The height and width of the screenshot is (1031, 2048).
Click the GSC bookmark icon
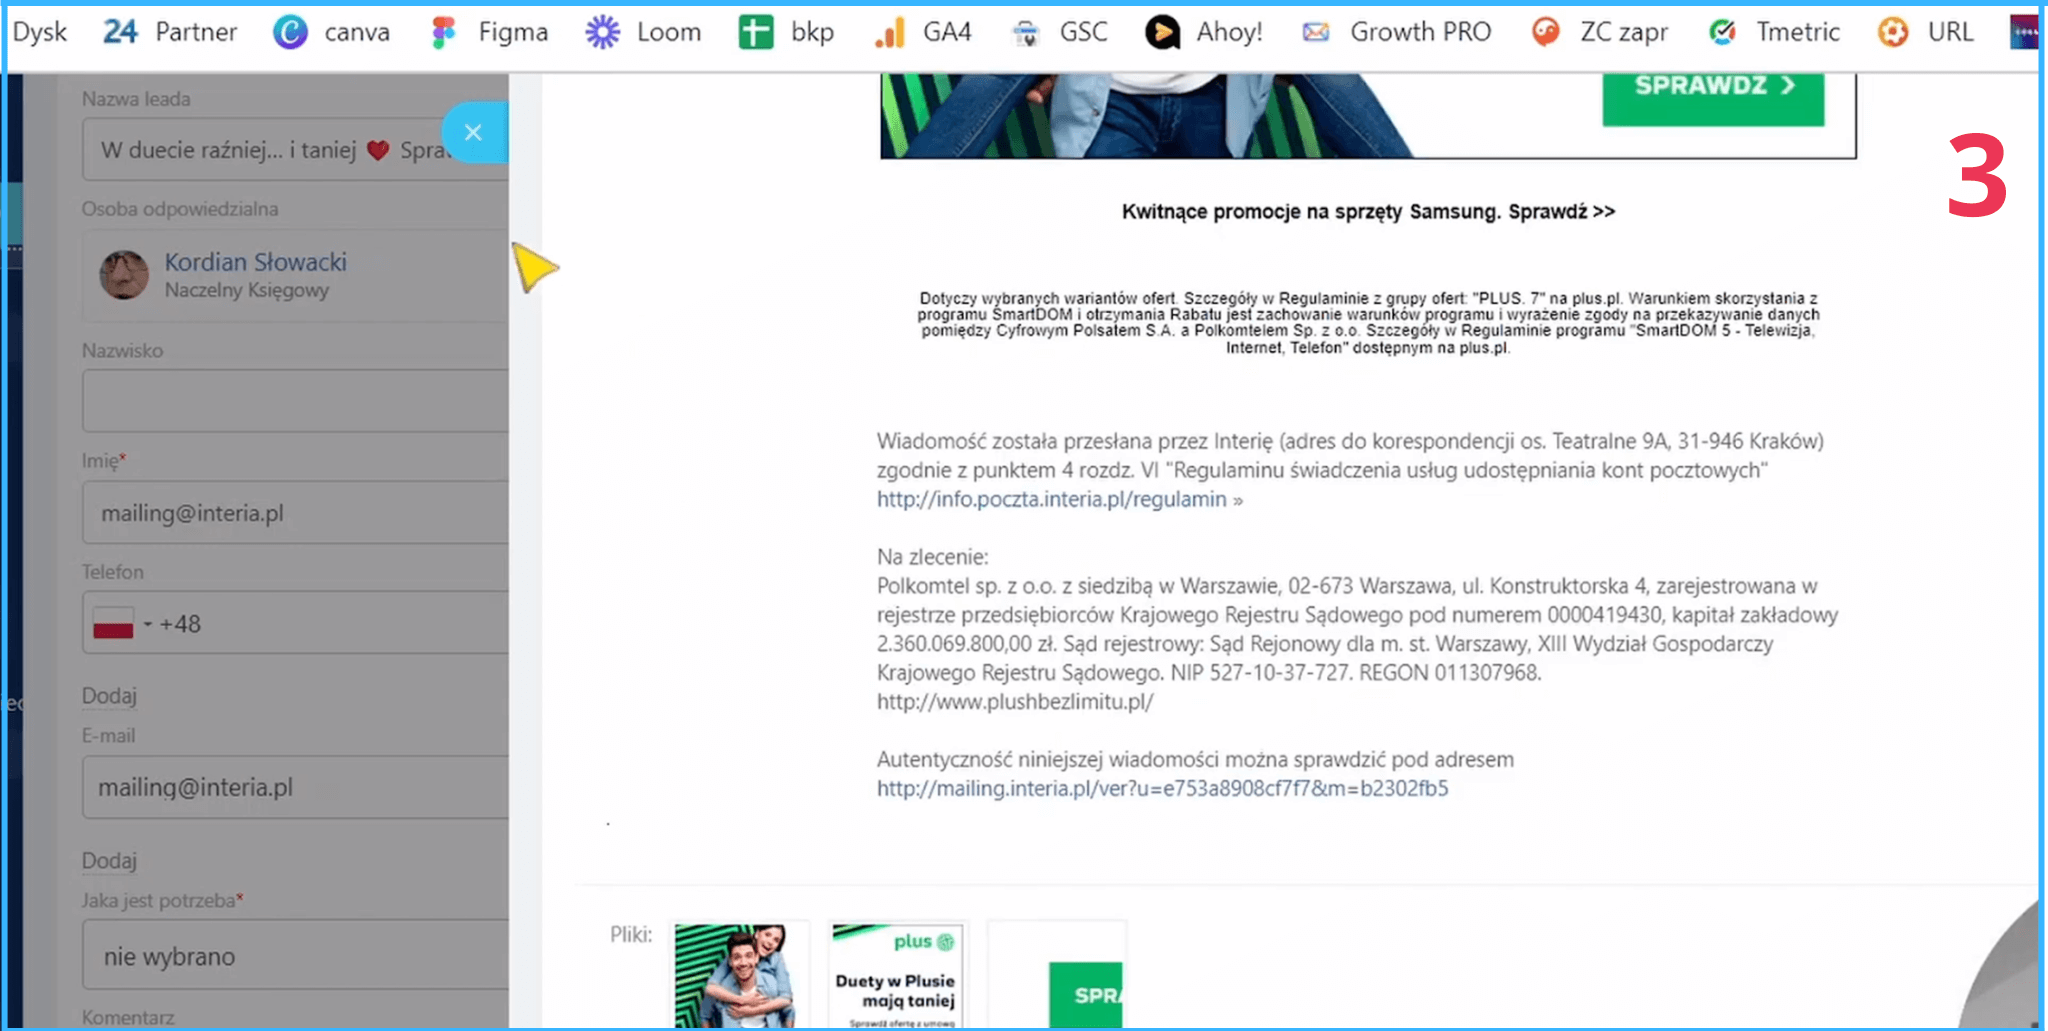pos(1026,32)
